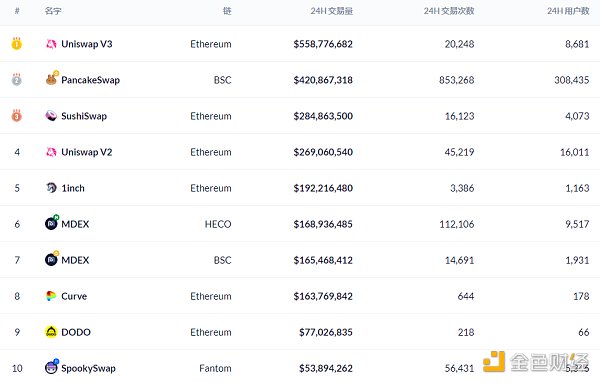Sort by 24H交易量 column header

(x=331, y=11)
